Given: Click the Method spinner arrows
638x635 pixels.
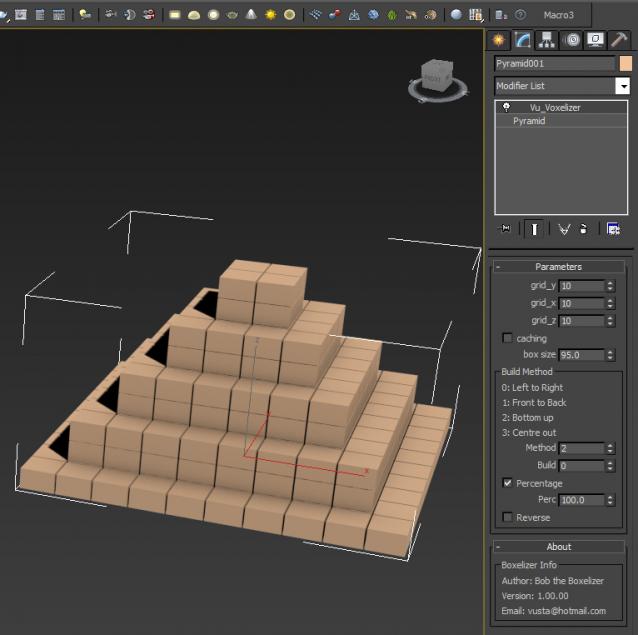Looking at the screenshot, I should [610, 448].
